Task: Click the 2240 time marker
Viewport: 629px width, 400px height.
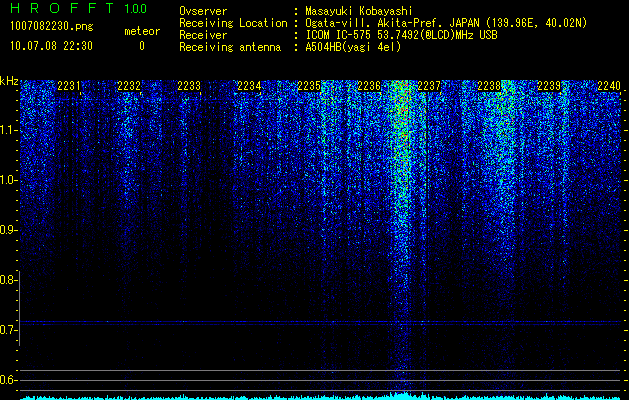Action: [x=609, y=86]
